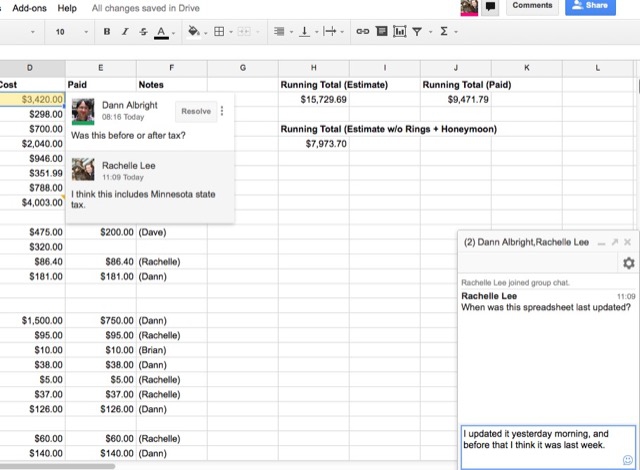The image size is (640, 470).
Task: Select the (Dave) notes cell
Action: (x=172, y=232)
